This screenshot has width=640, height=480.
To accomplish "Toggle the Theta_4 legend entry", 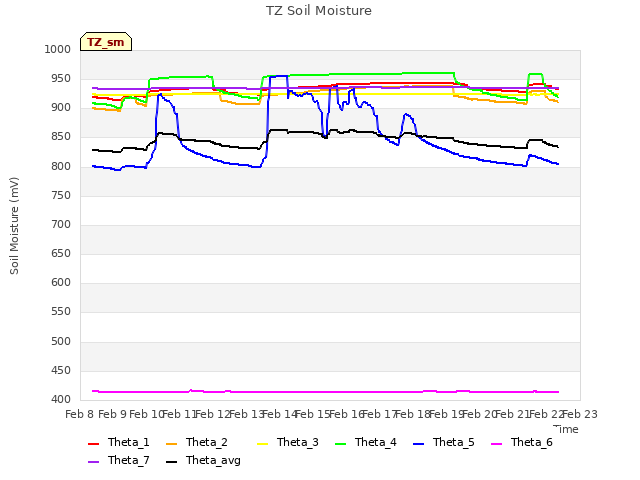I will click(365, 442).
